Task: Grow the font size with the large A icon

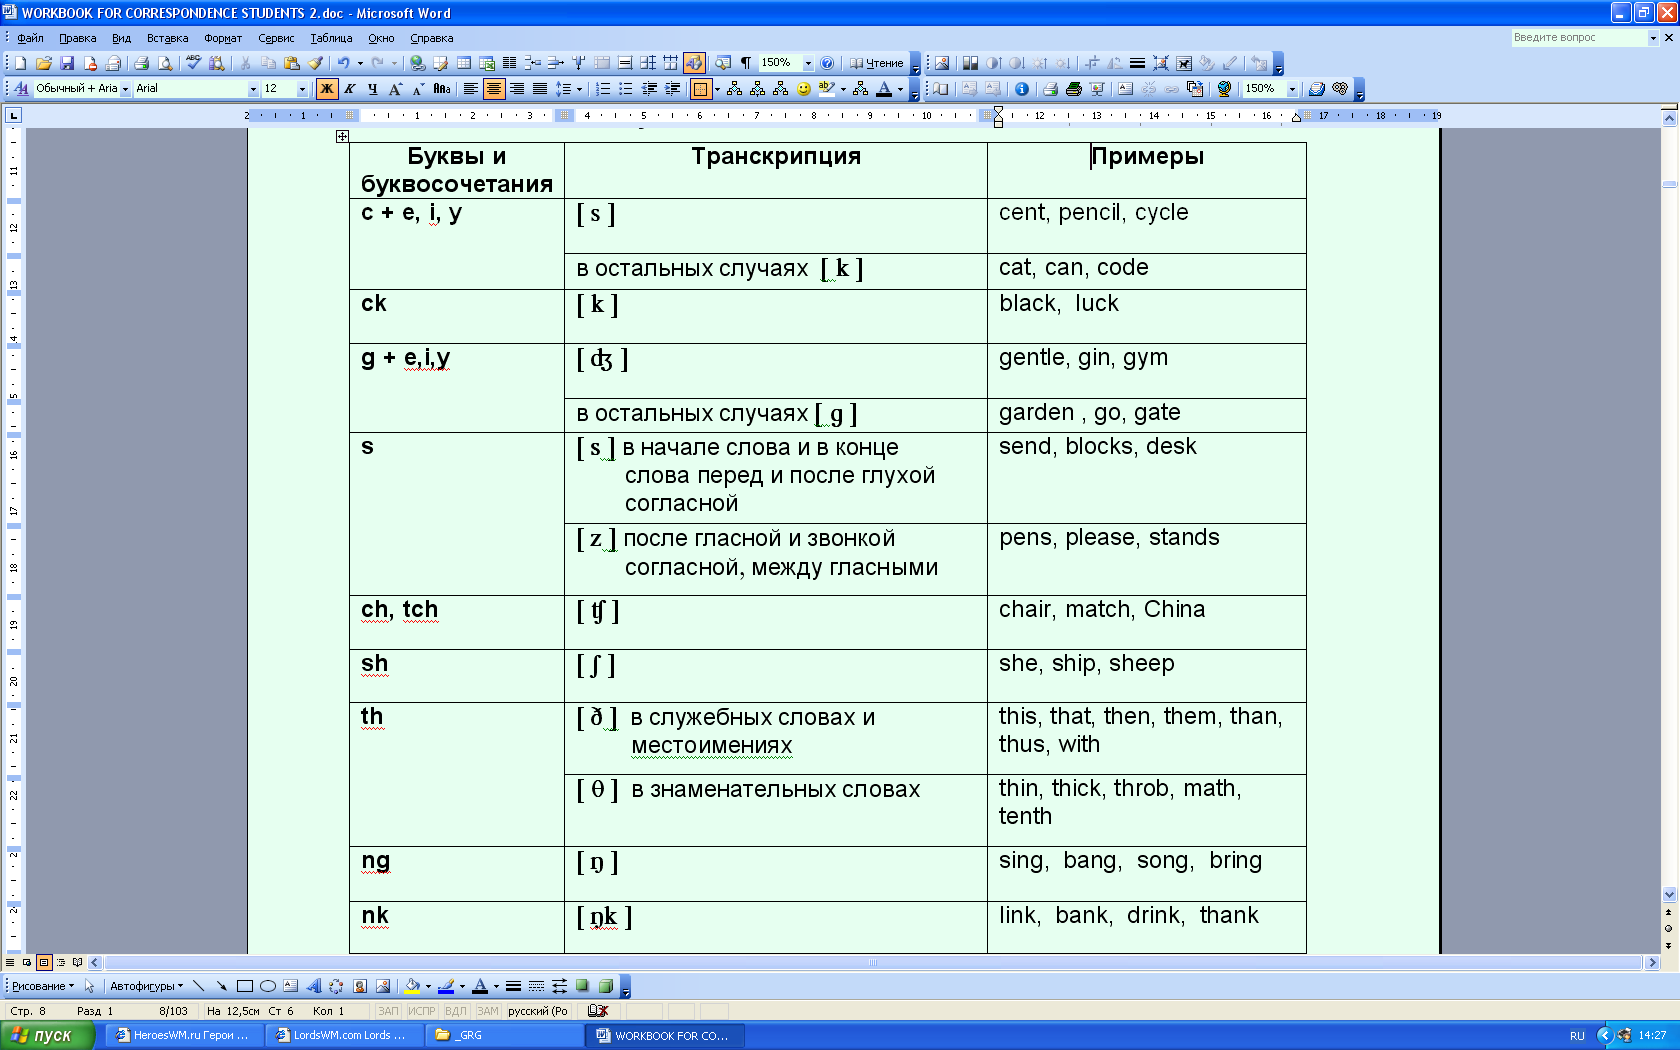Action: point(395,89)
